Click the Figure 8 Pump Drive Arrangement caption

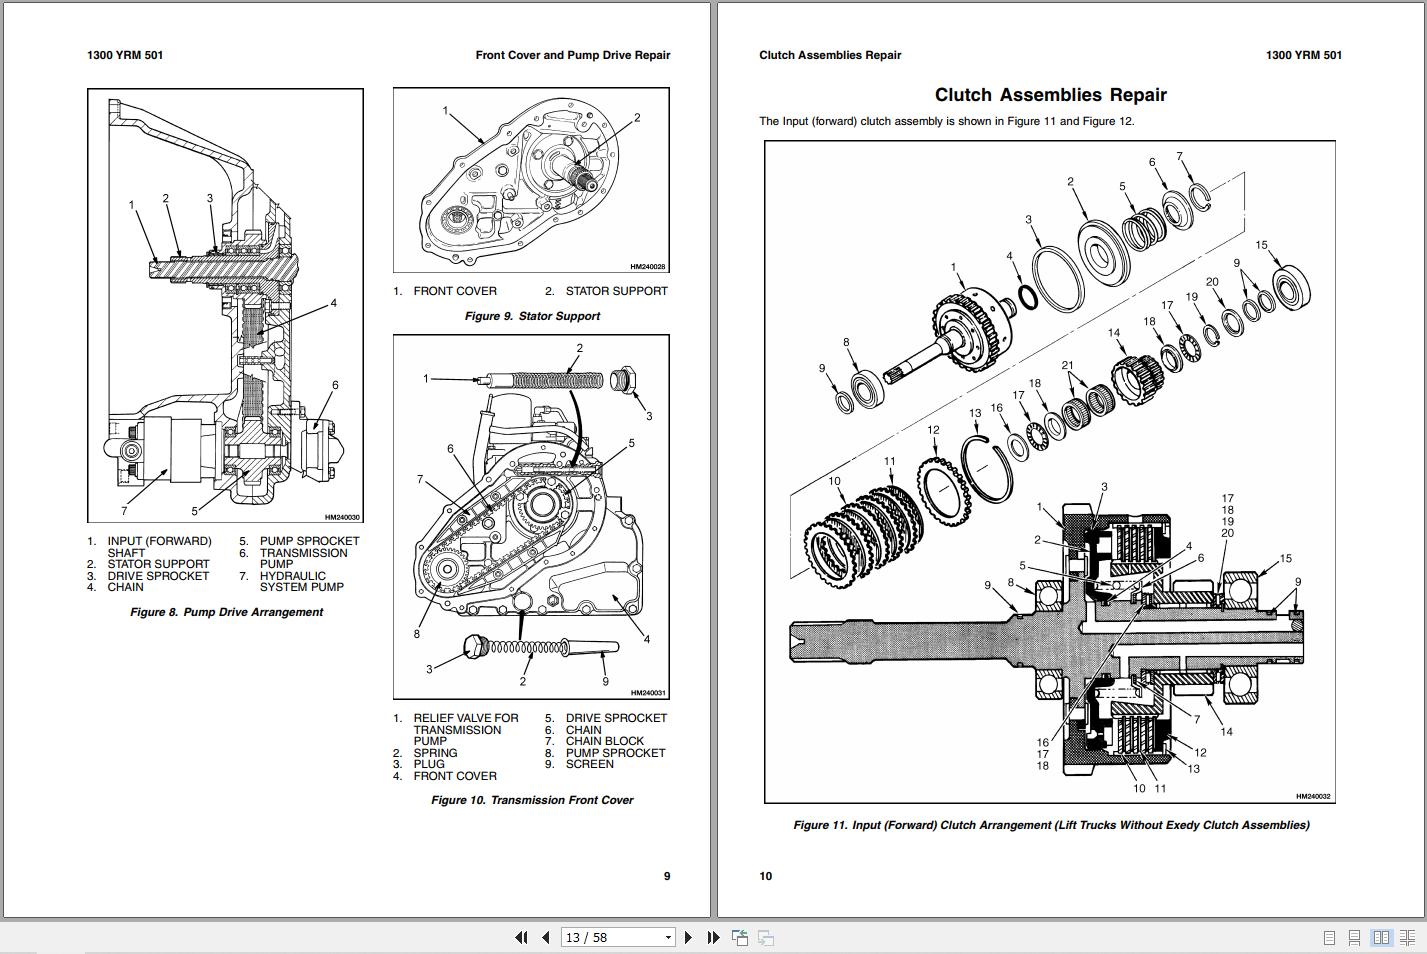pos(226,612)
